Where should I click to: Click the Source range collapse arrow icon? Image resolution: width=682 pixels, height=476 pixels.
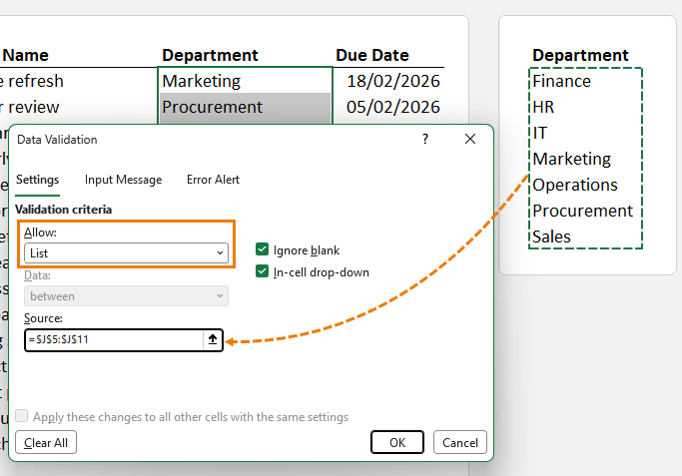[x=212, y=339]
